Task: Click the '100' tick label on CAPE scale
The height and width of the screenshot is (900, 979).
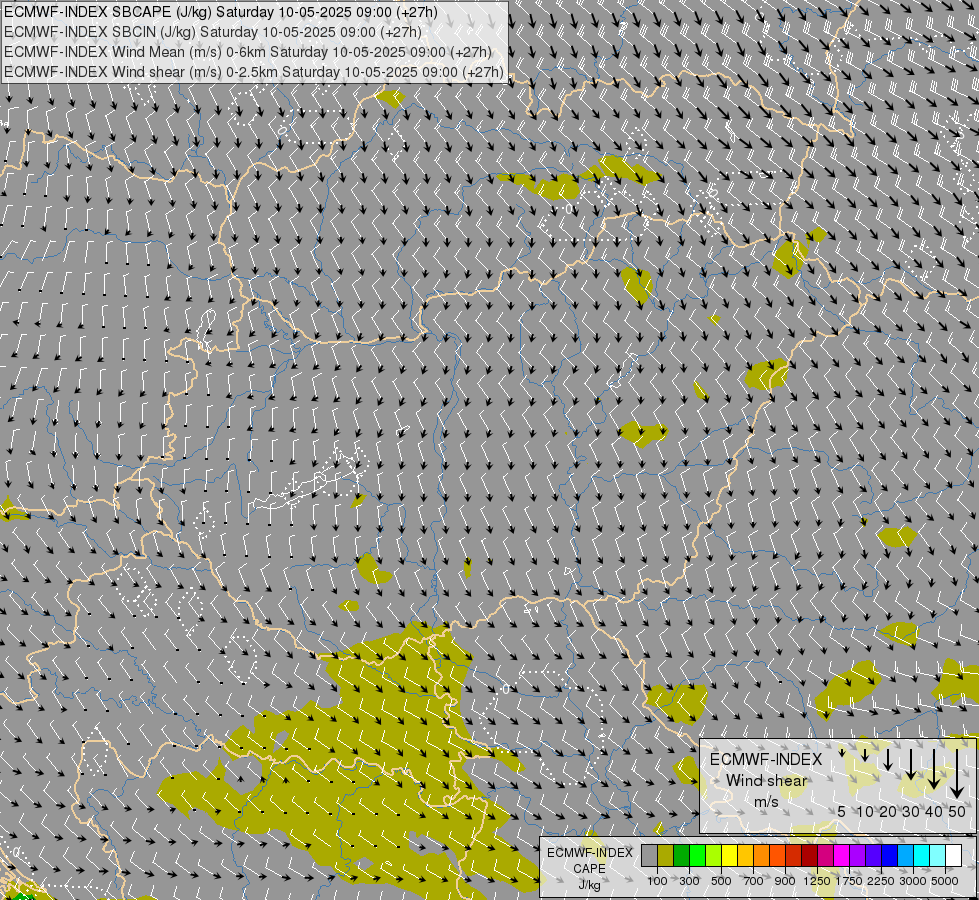Action: pos(657,881)
